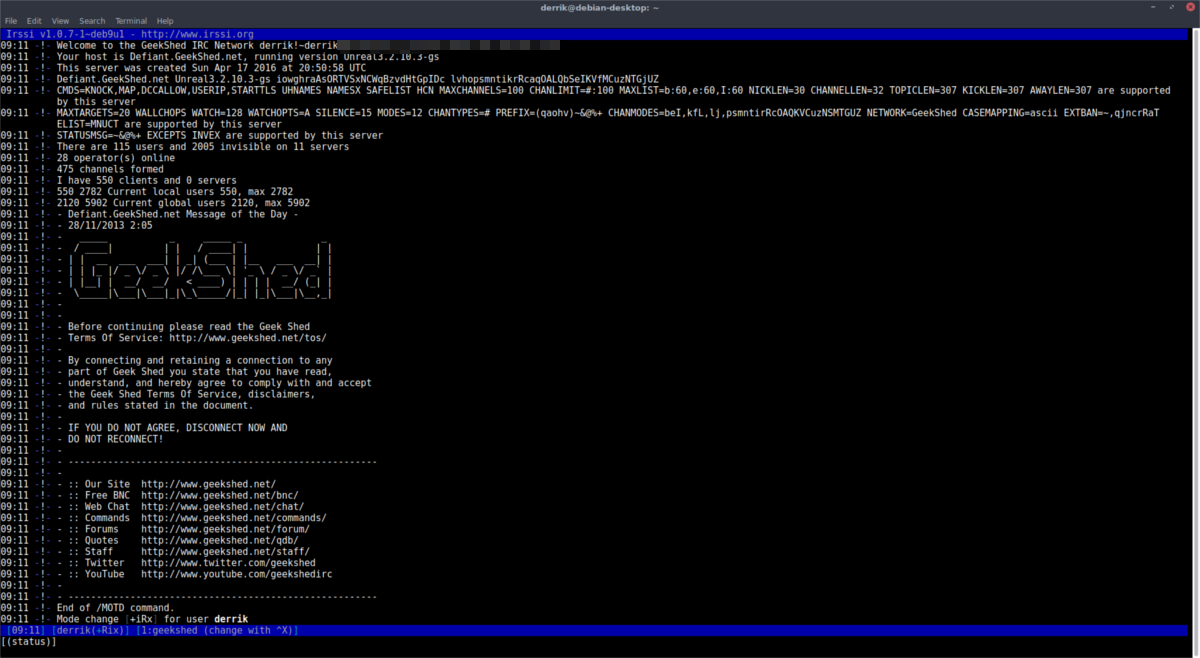Viewport: 1200px width, 658px height.
Task: Click 'IF YOU DO NOT AGREE, DISCONNECT NOW AND' line
Action: click(x=178, y=428)
